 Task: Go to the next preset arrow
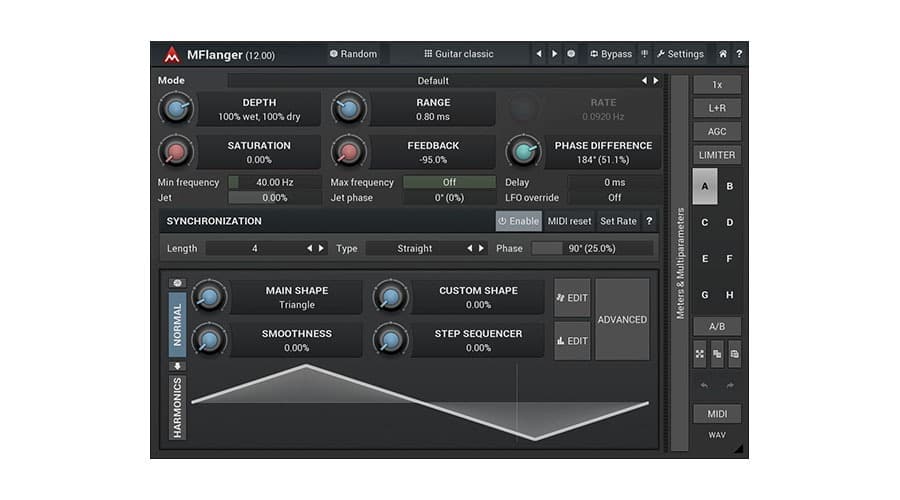[554, 54]
